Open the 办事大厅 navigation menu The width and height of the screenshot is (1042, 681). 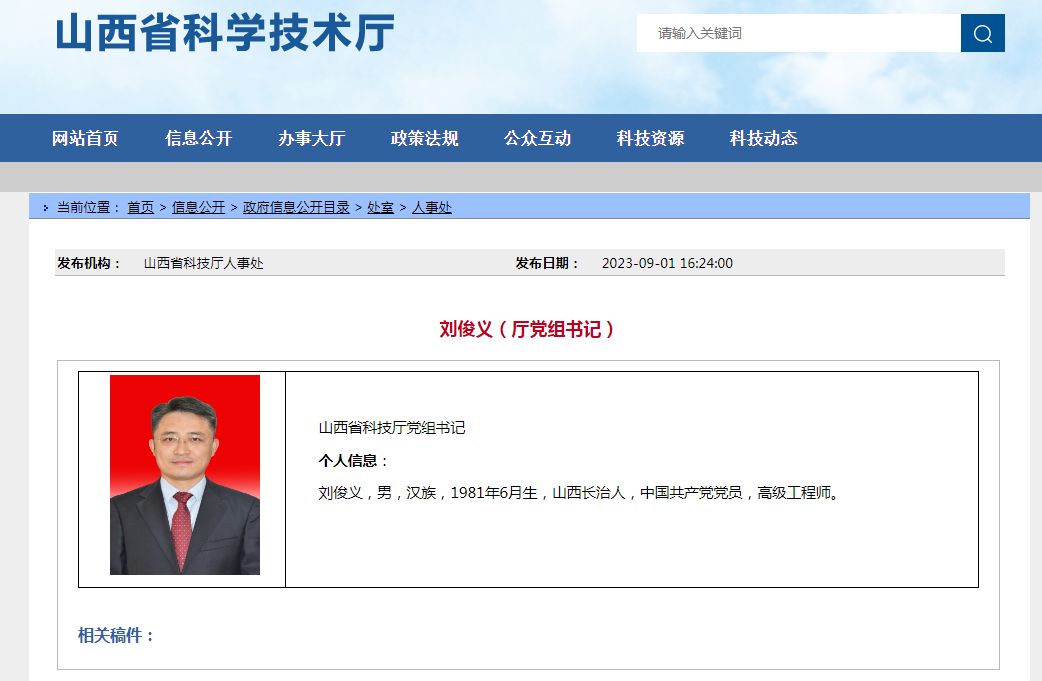[x=312, y=138]
